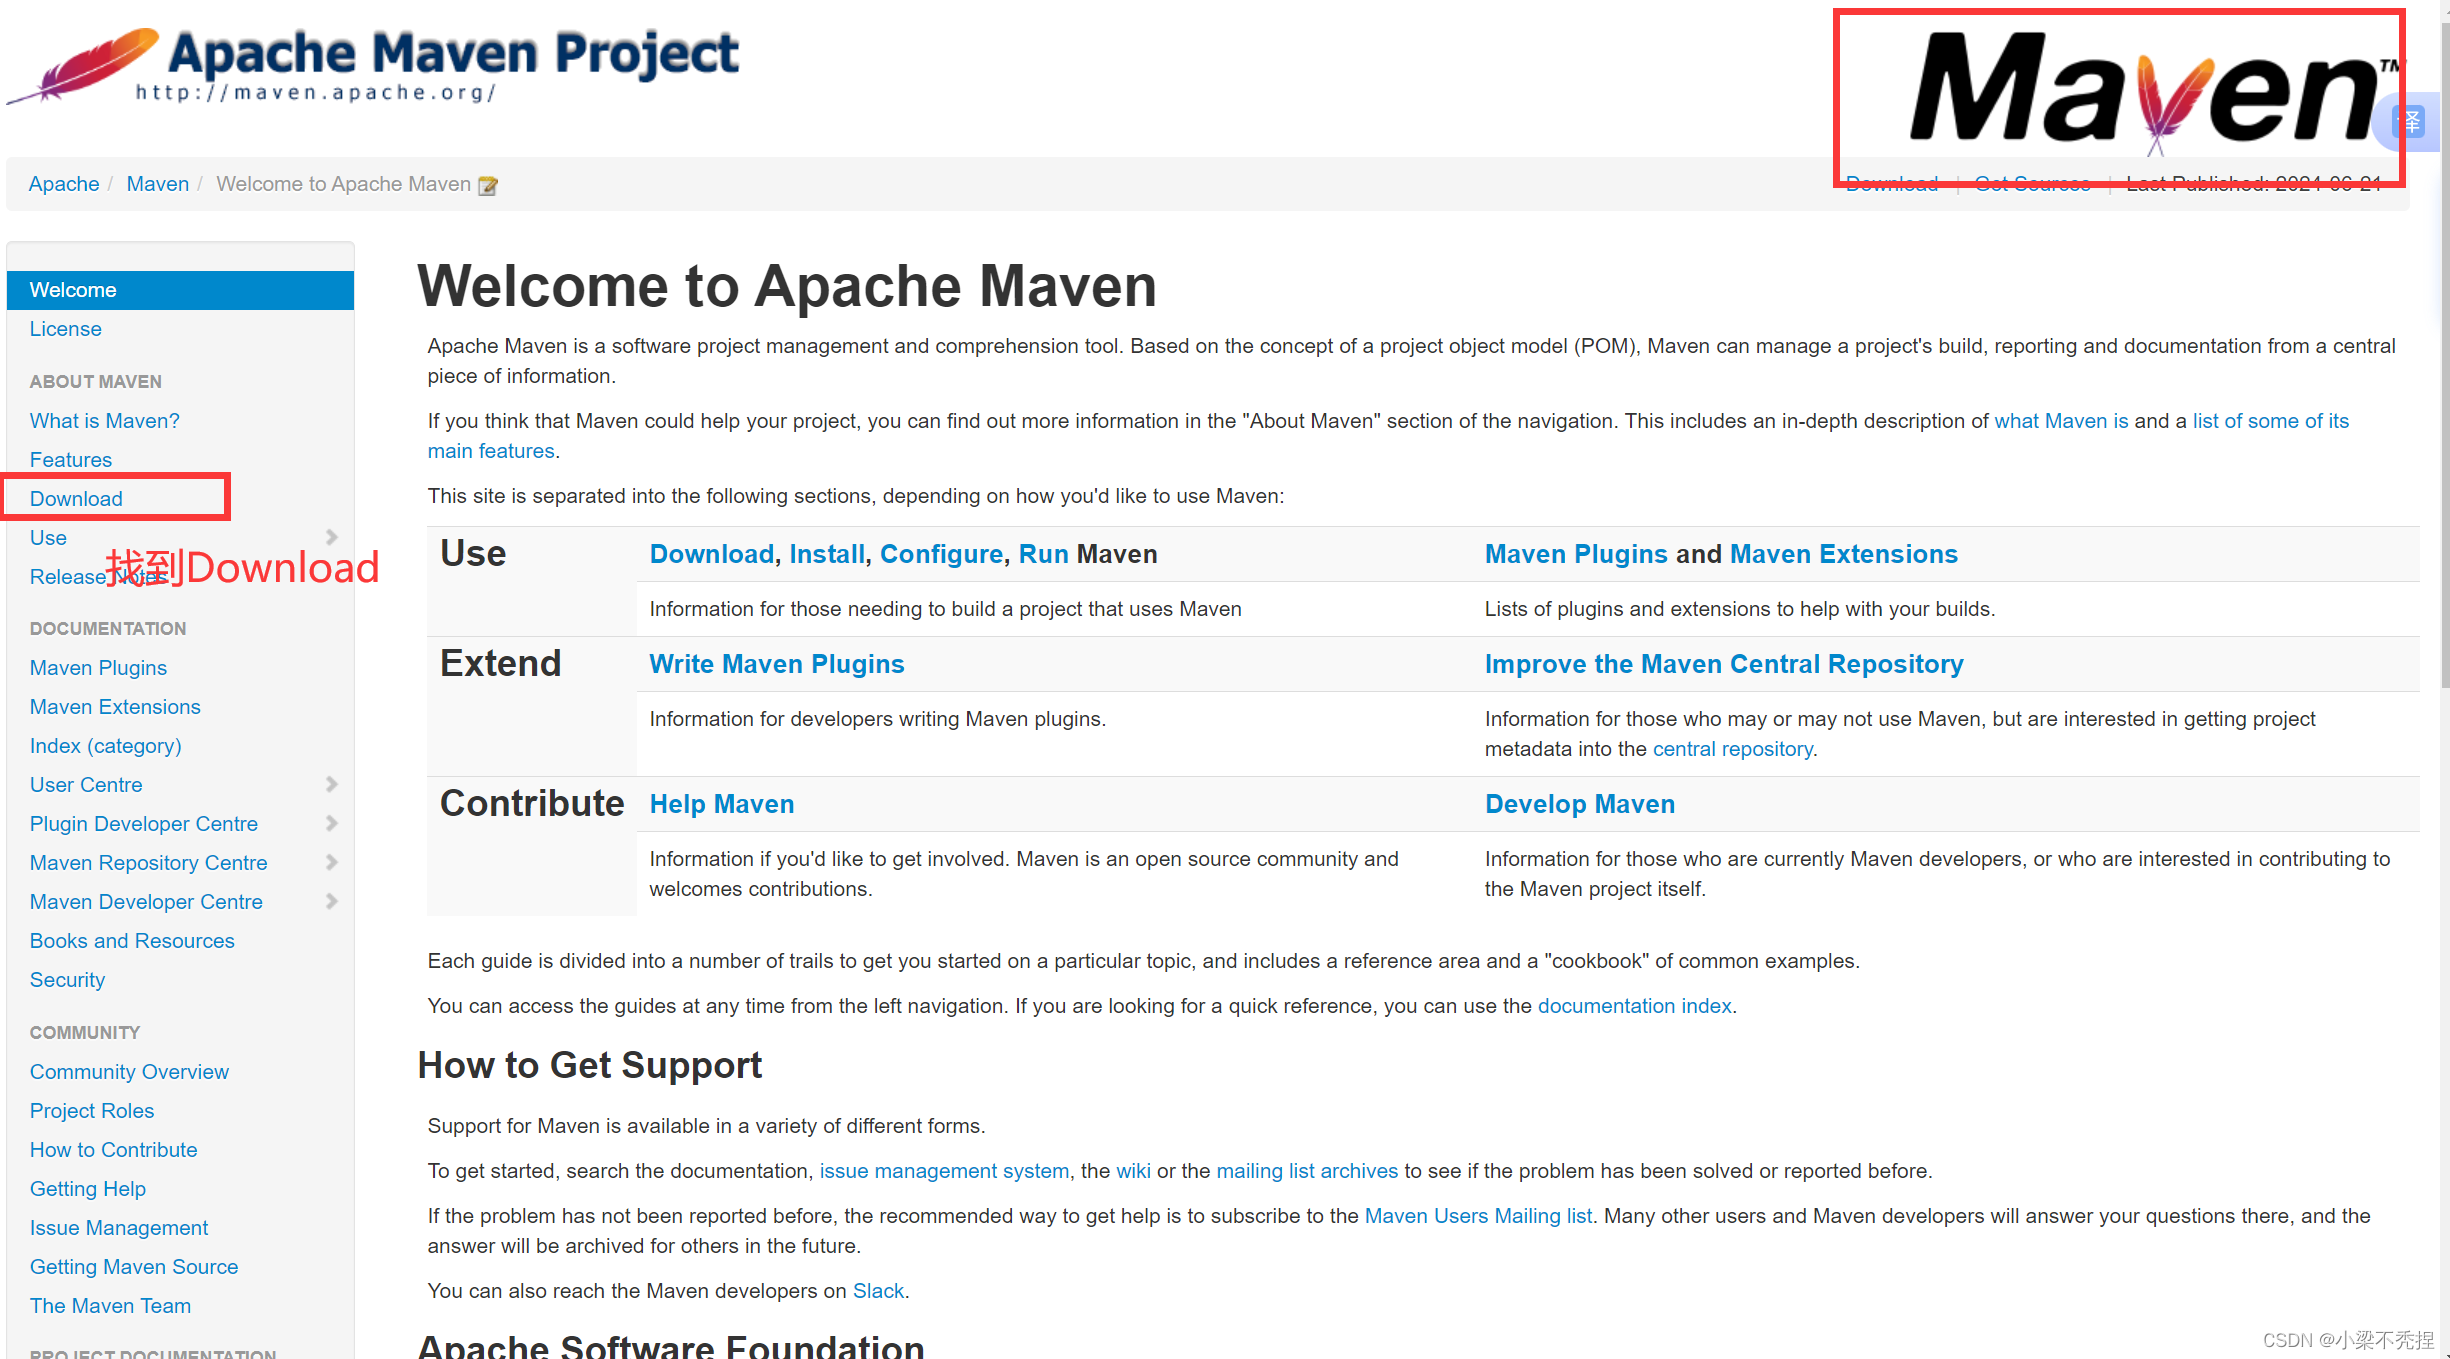Click Maven Plugins link in Use table row
2450x1359 pixels.
tap(1576, 554)
